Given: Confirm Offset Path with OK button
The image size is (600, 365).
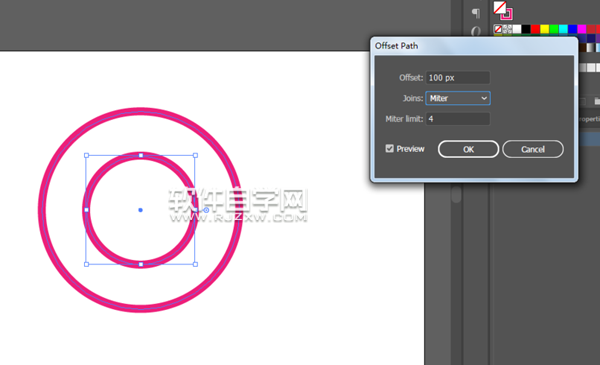Looking at the screenshot, I should tap(468, 149).
